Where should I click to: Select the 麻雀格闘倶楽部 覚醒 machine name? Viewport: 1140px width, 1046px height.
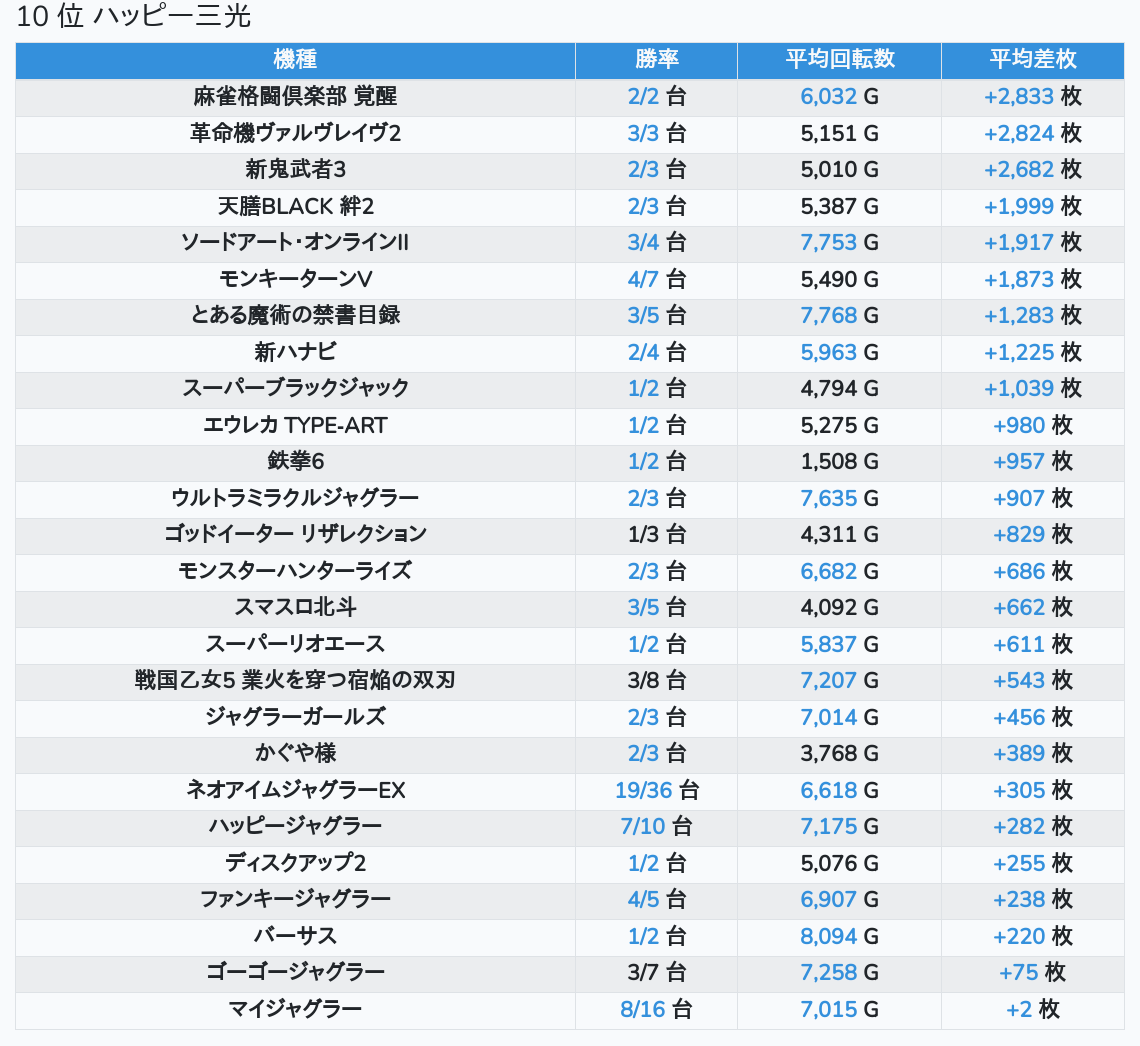(x=295, y=97)
